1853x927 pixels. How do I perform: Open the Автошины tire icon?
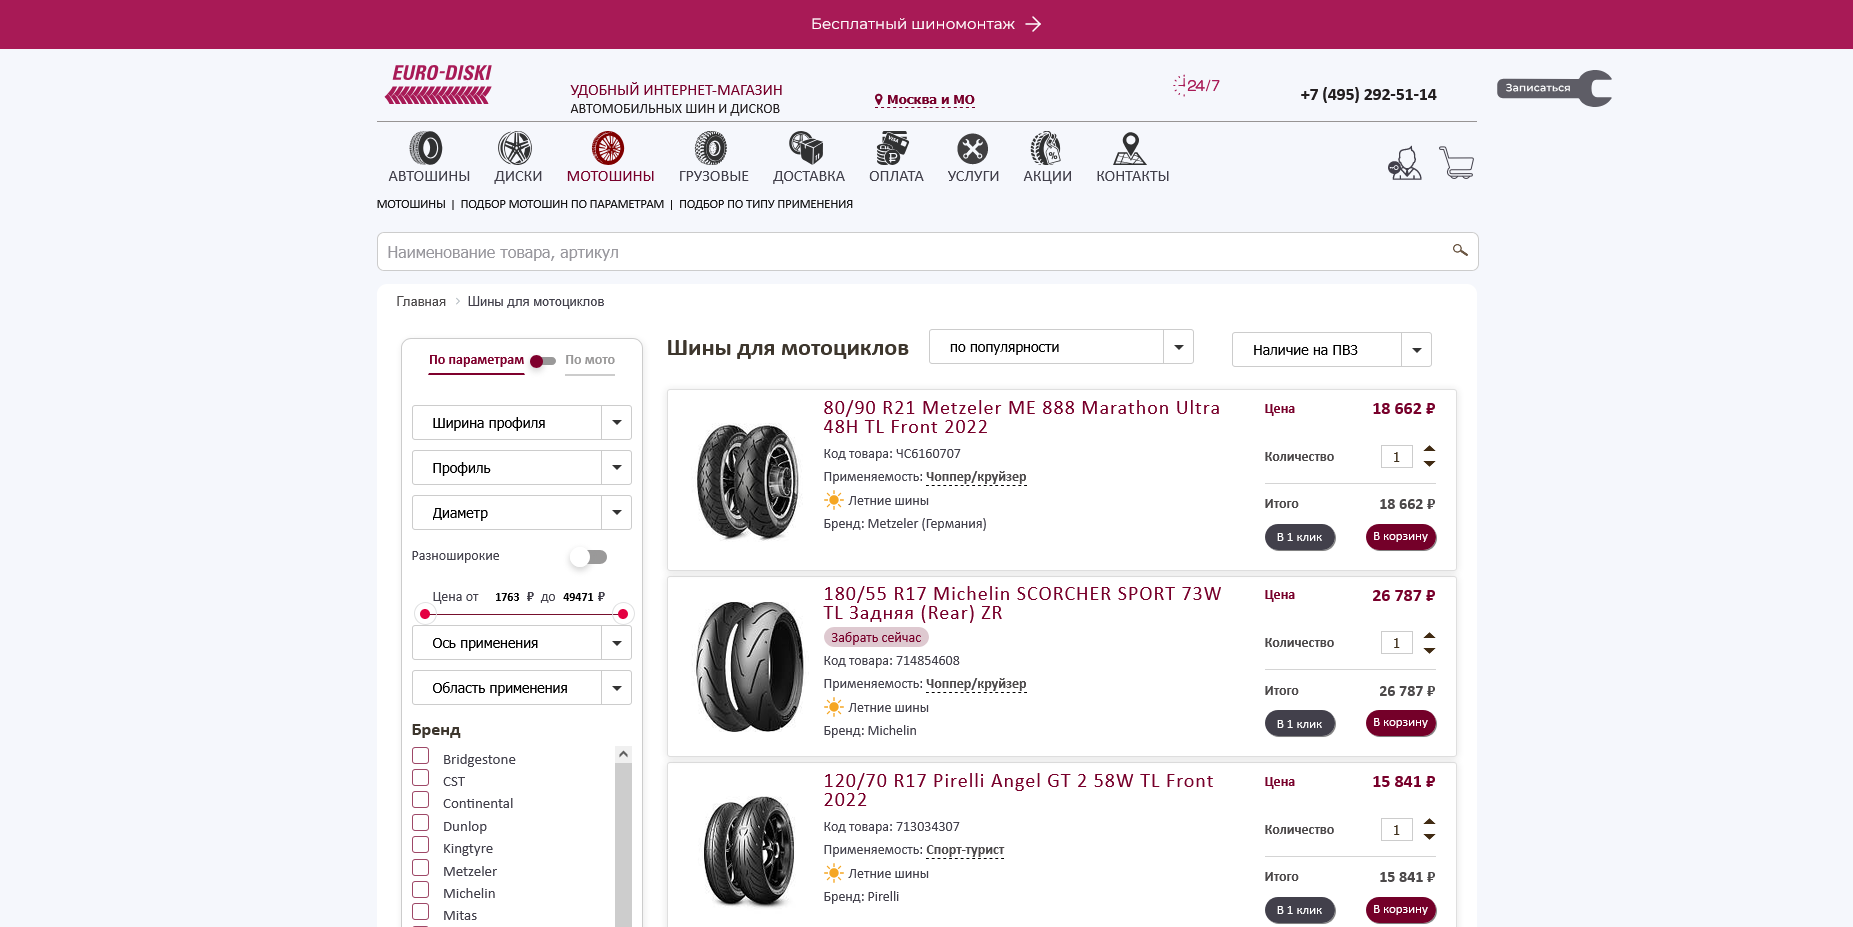click(x=426, y=148)
